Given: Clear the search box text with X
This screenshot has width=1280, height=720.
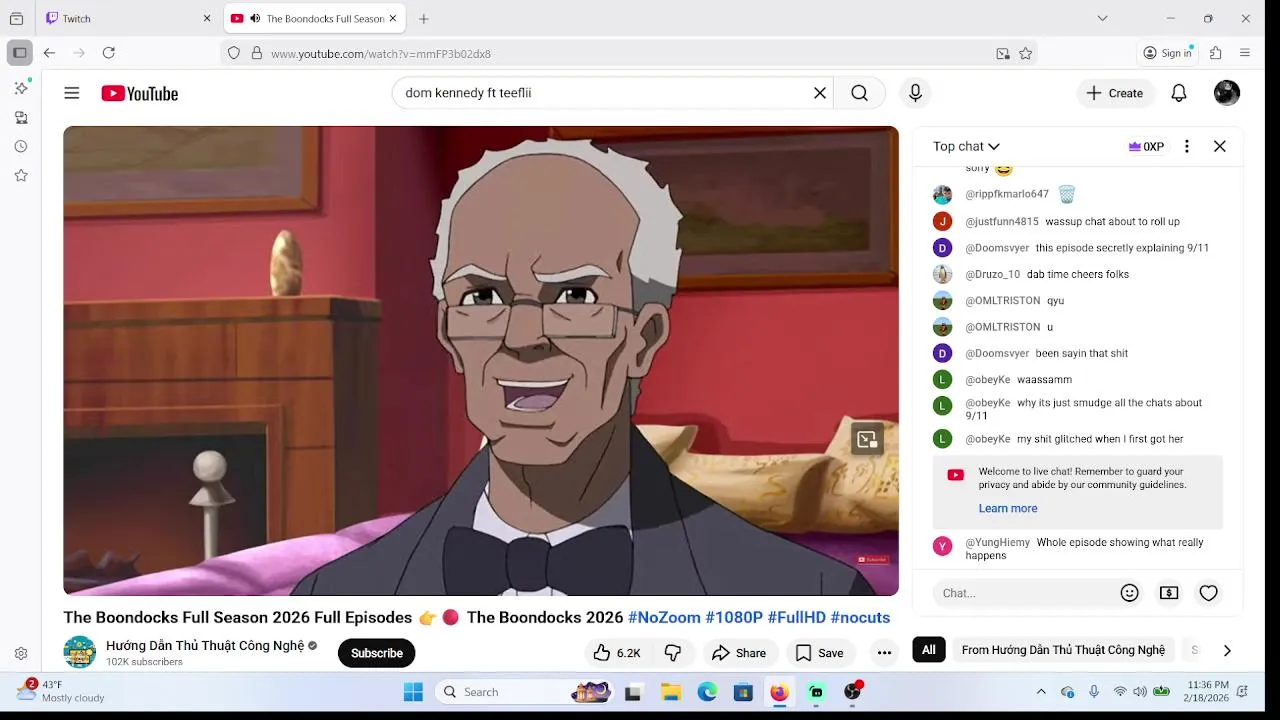Looking at the screenshot, I should click(820, 93).
